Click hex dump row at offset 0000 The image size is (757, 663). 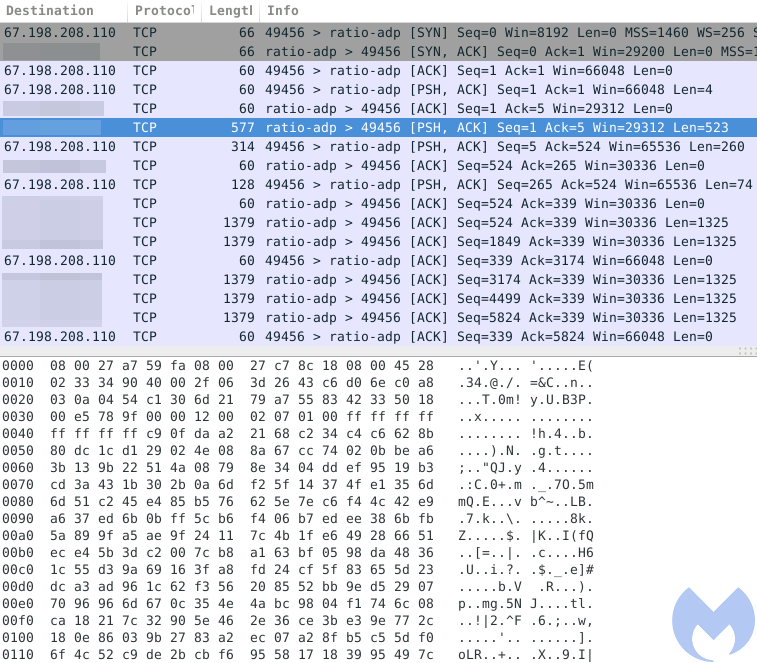click(298, 366)
